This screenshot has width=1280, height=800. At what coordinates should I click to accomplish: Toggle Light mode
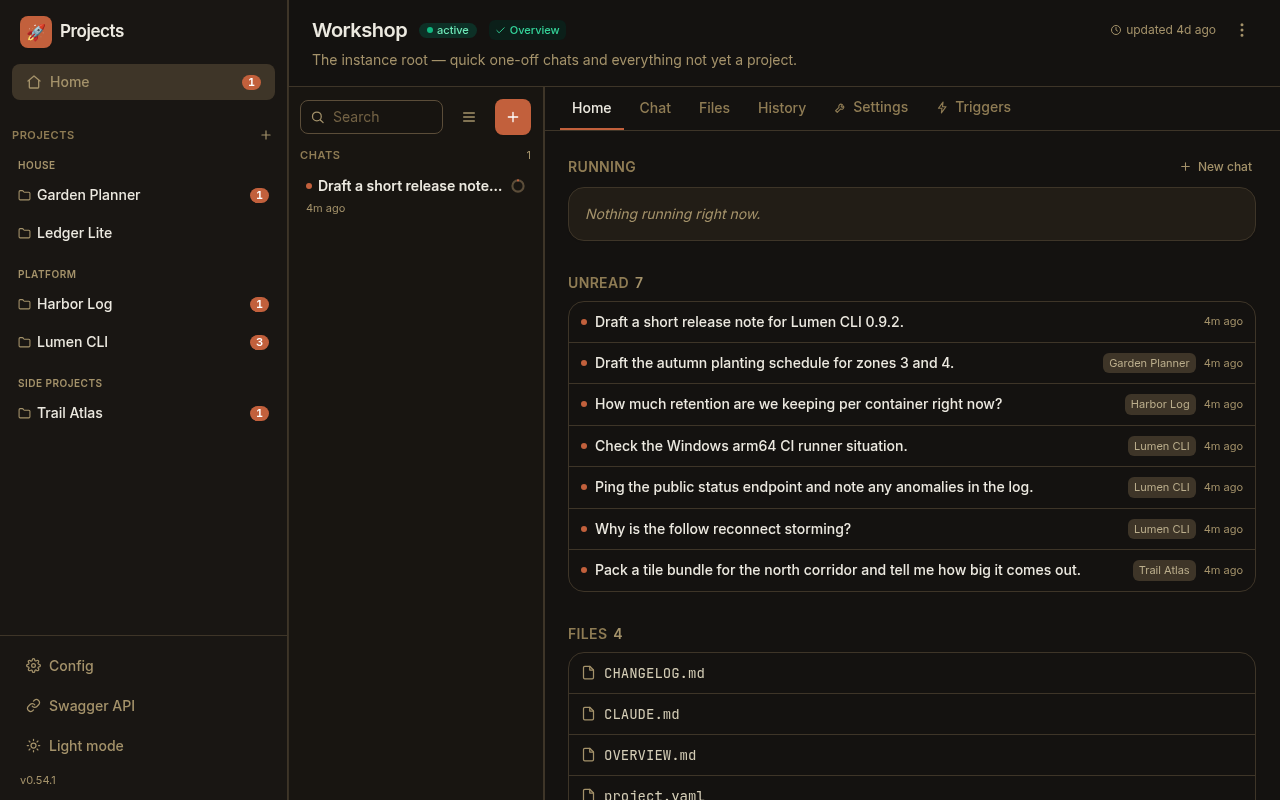pos(143,746)
